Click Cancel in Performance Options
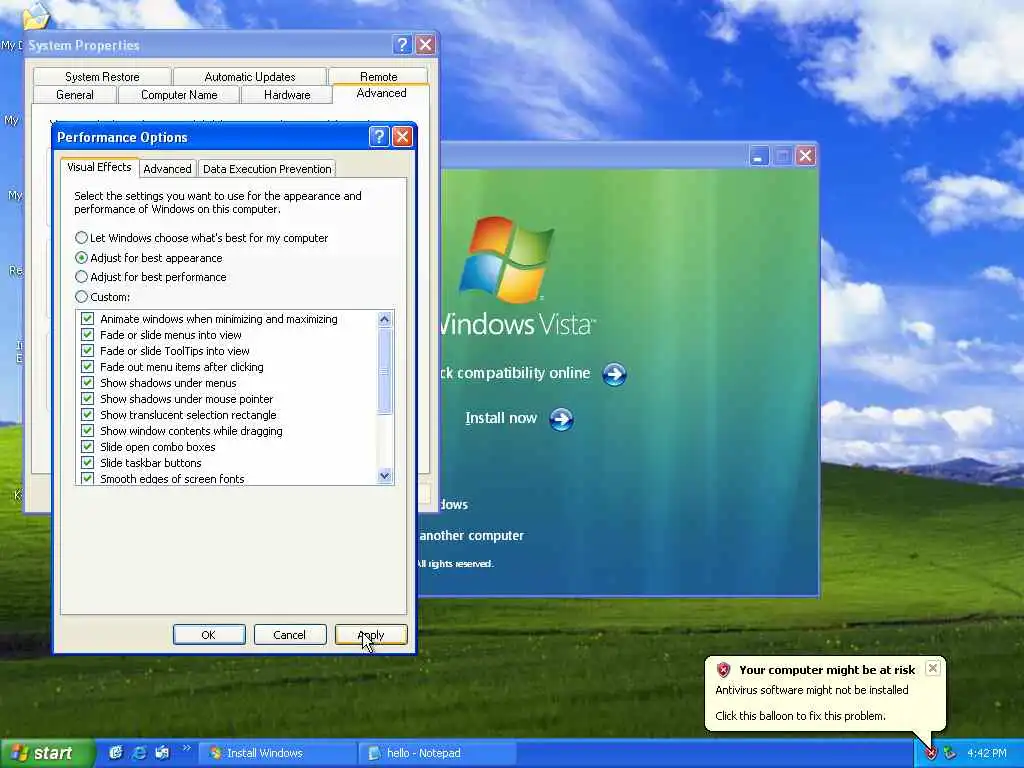This screenshot has height=768, width=1024. (x=289, y=635)
